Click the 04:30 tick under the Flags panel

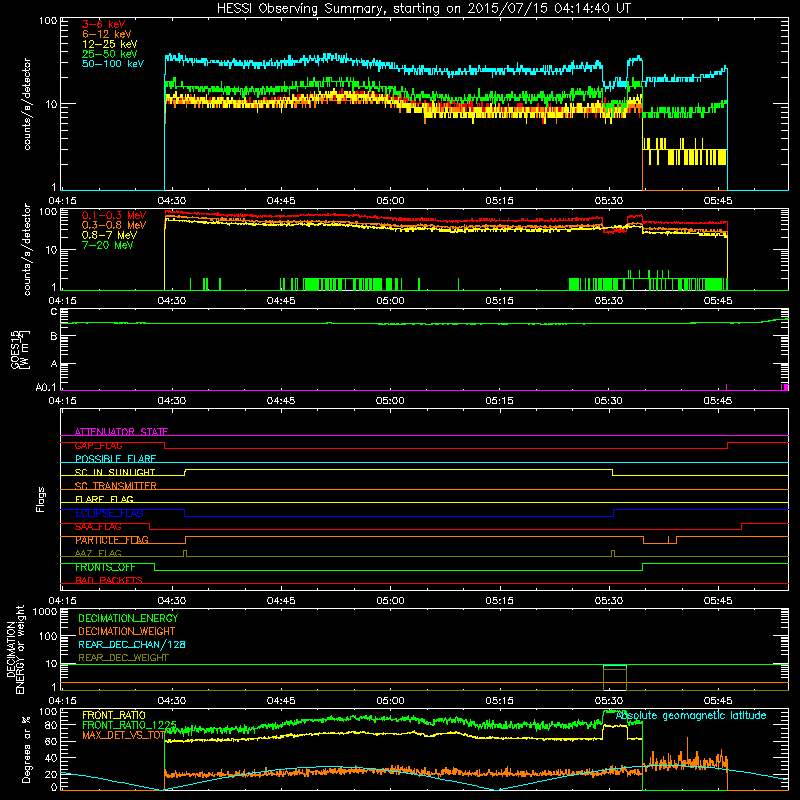(171, 601)
